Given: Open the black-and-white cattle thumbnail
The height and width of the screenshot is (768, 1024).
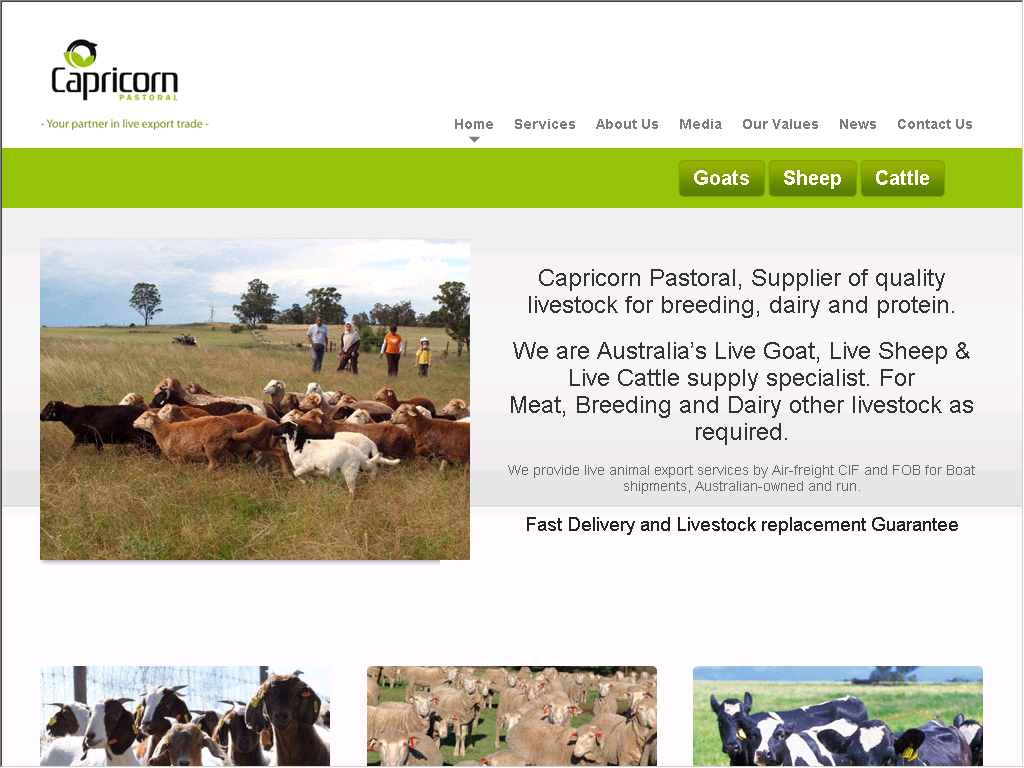Looking at the screenshot, I should point(837,716).
